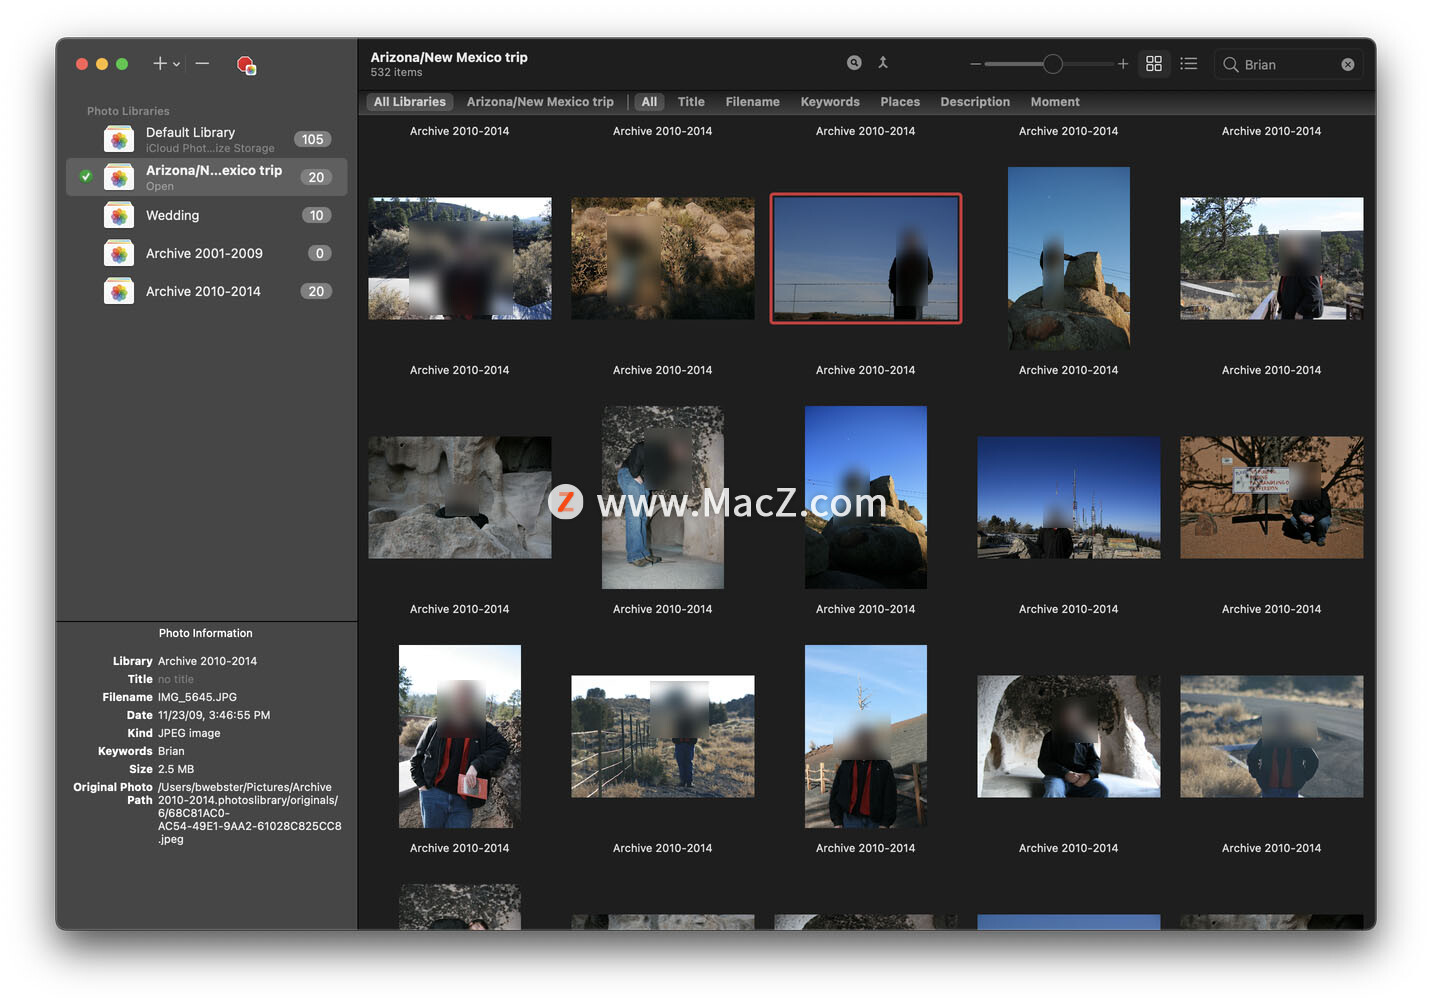Select the highlighted silhouette-against-blue-sky photo
1432x1004 pixels.
[x=866, y=258]
